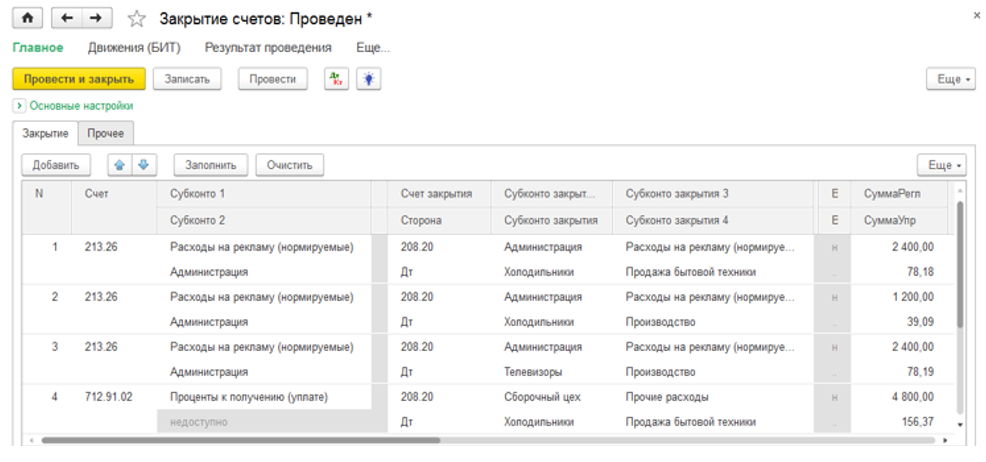This screenshot has width=986, height=462.
Task: Add document to favorites with star
Action: tap(138, 18)
